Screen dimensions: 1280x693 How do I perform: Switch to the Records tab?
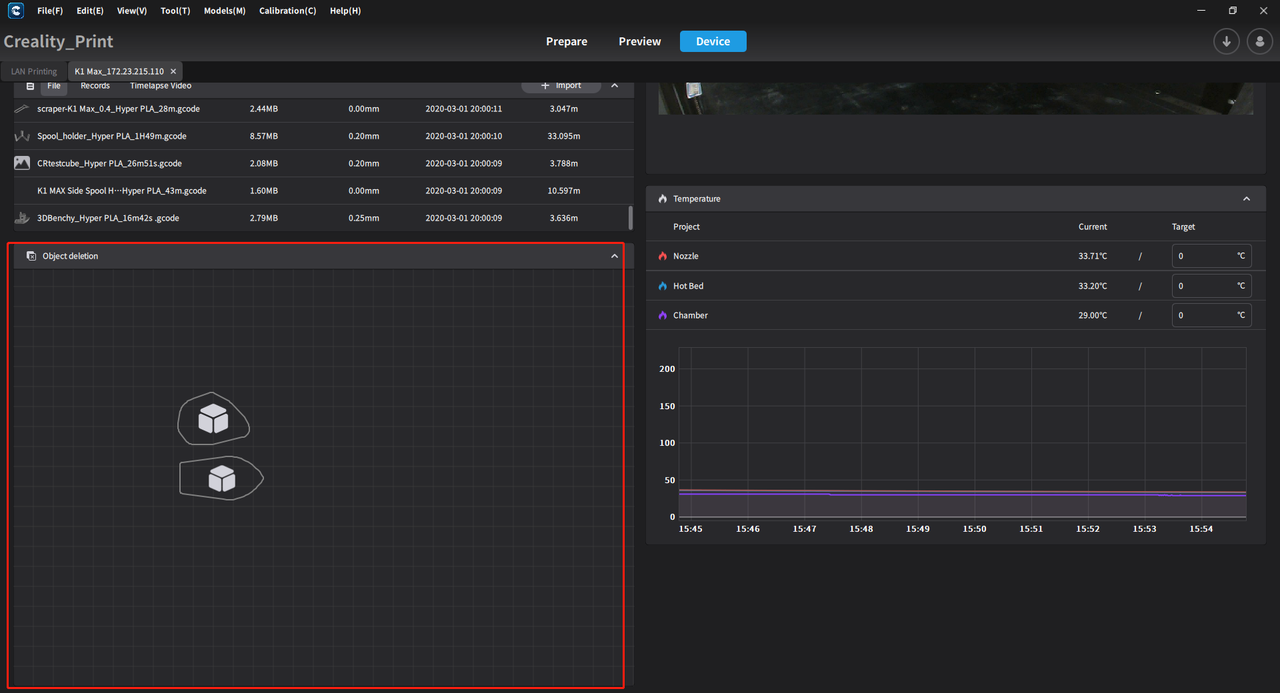pos(95,86)
